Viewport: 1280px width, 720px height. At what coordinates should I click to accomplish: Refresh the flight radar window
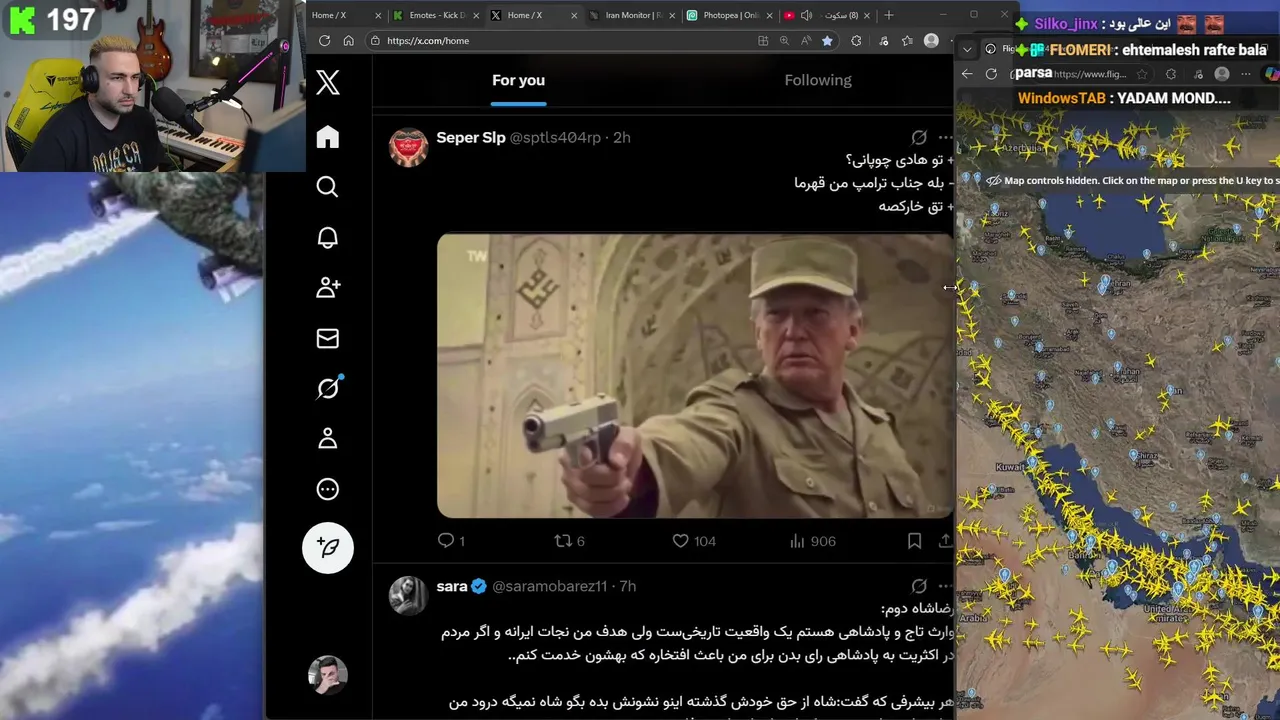[991, 74]
